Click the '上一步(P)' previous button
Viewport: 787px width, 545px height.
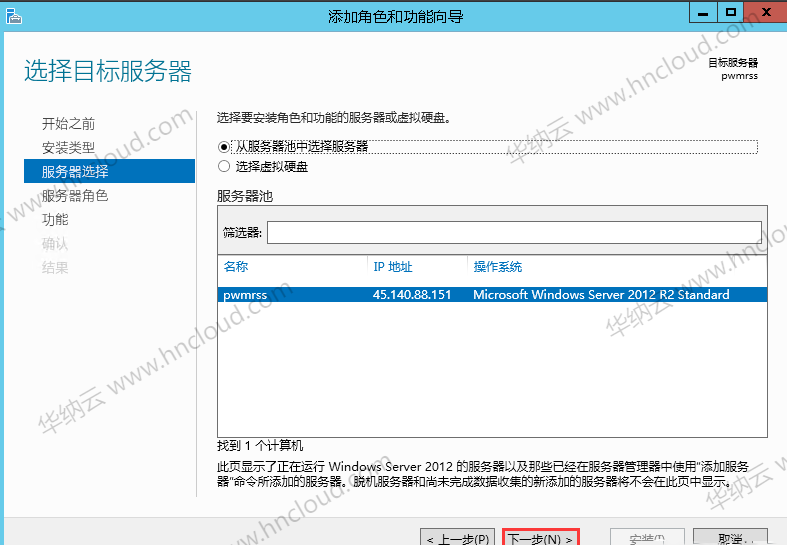click(457, 538)
